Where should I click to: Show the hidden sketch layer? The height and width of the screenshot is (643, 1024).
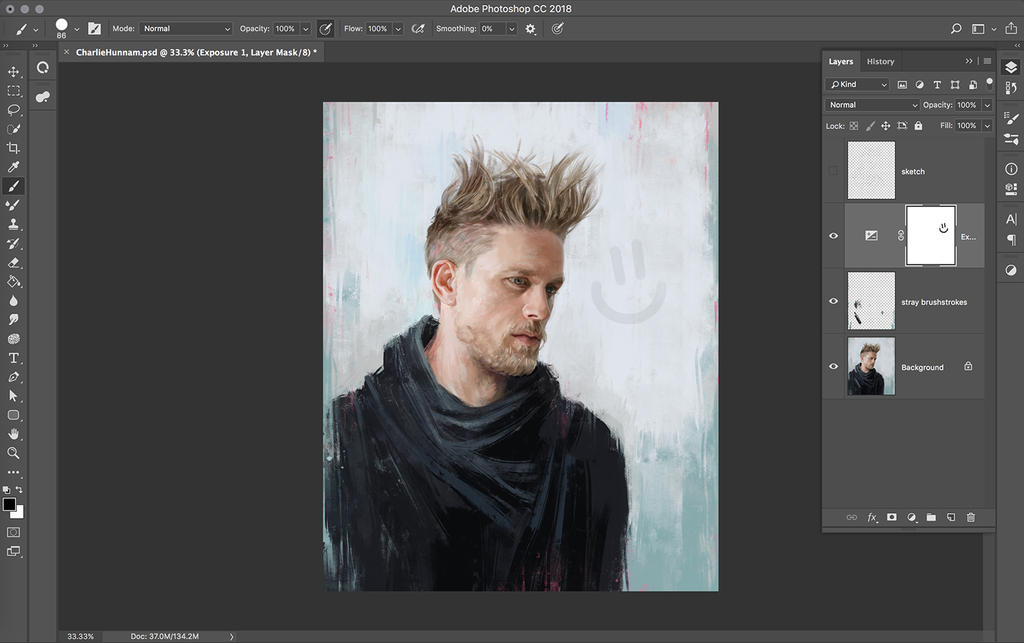833,171
